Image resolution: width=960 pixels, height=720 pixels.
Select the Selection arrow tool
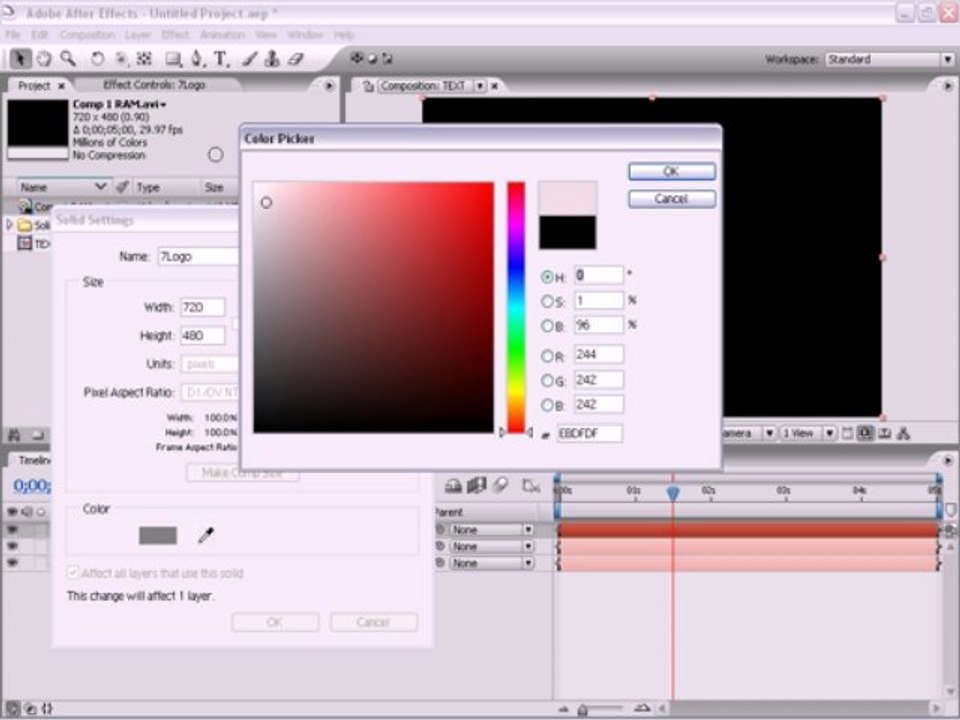[20, 59]
